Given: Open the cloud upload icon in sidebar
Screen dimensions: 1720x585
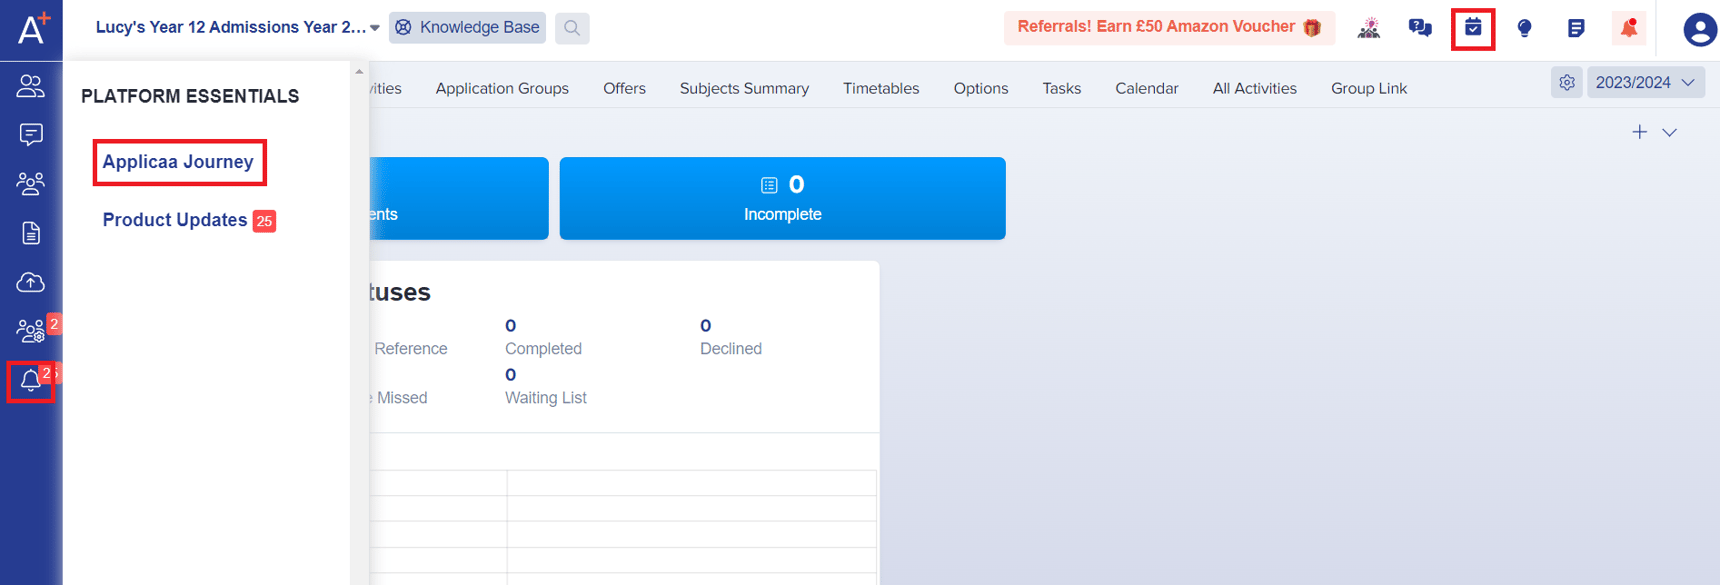Looking at the screenshot, I should (x=30, y=283).
